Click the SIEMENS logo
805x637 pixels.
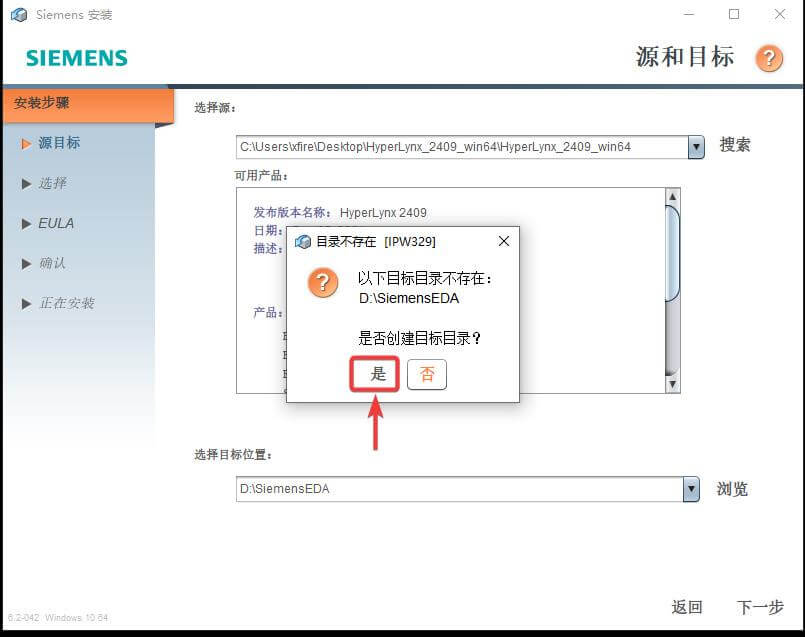point(76,58)
